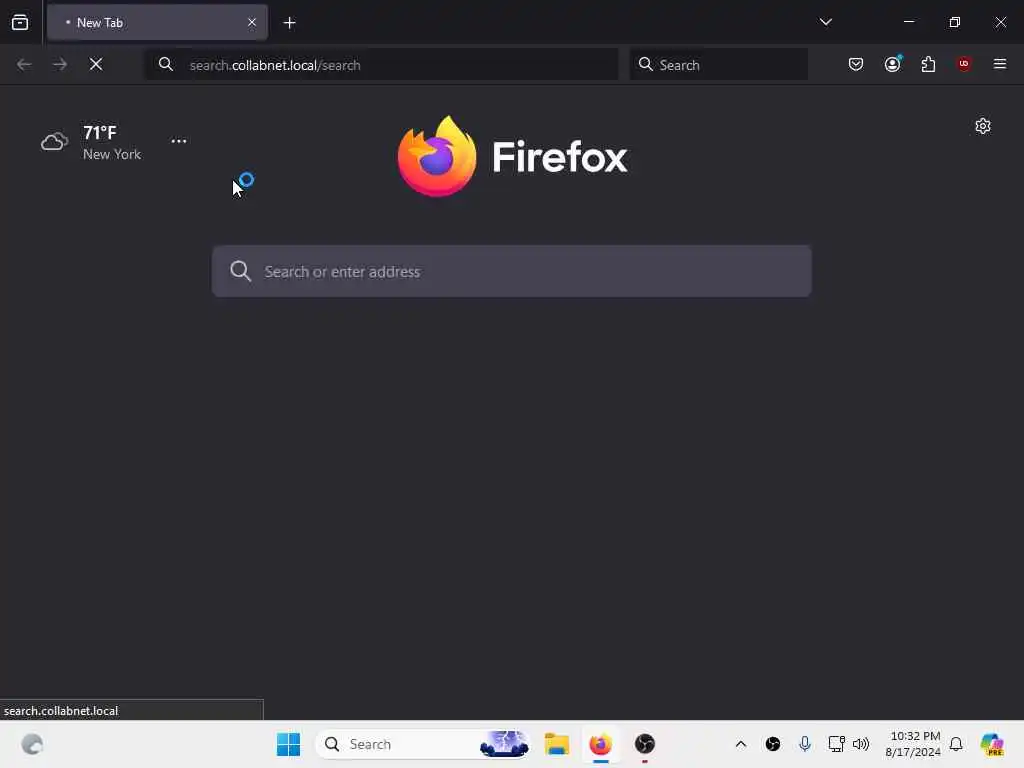Viewport: 1024px width, 768px height.
Task: Open the Extensions puzzle icon
Action: click(928, 64)
